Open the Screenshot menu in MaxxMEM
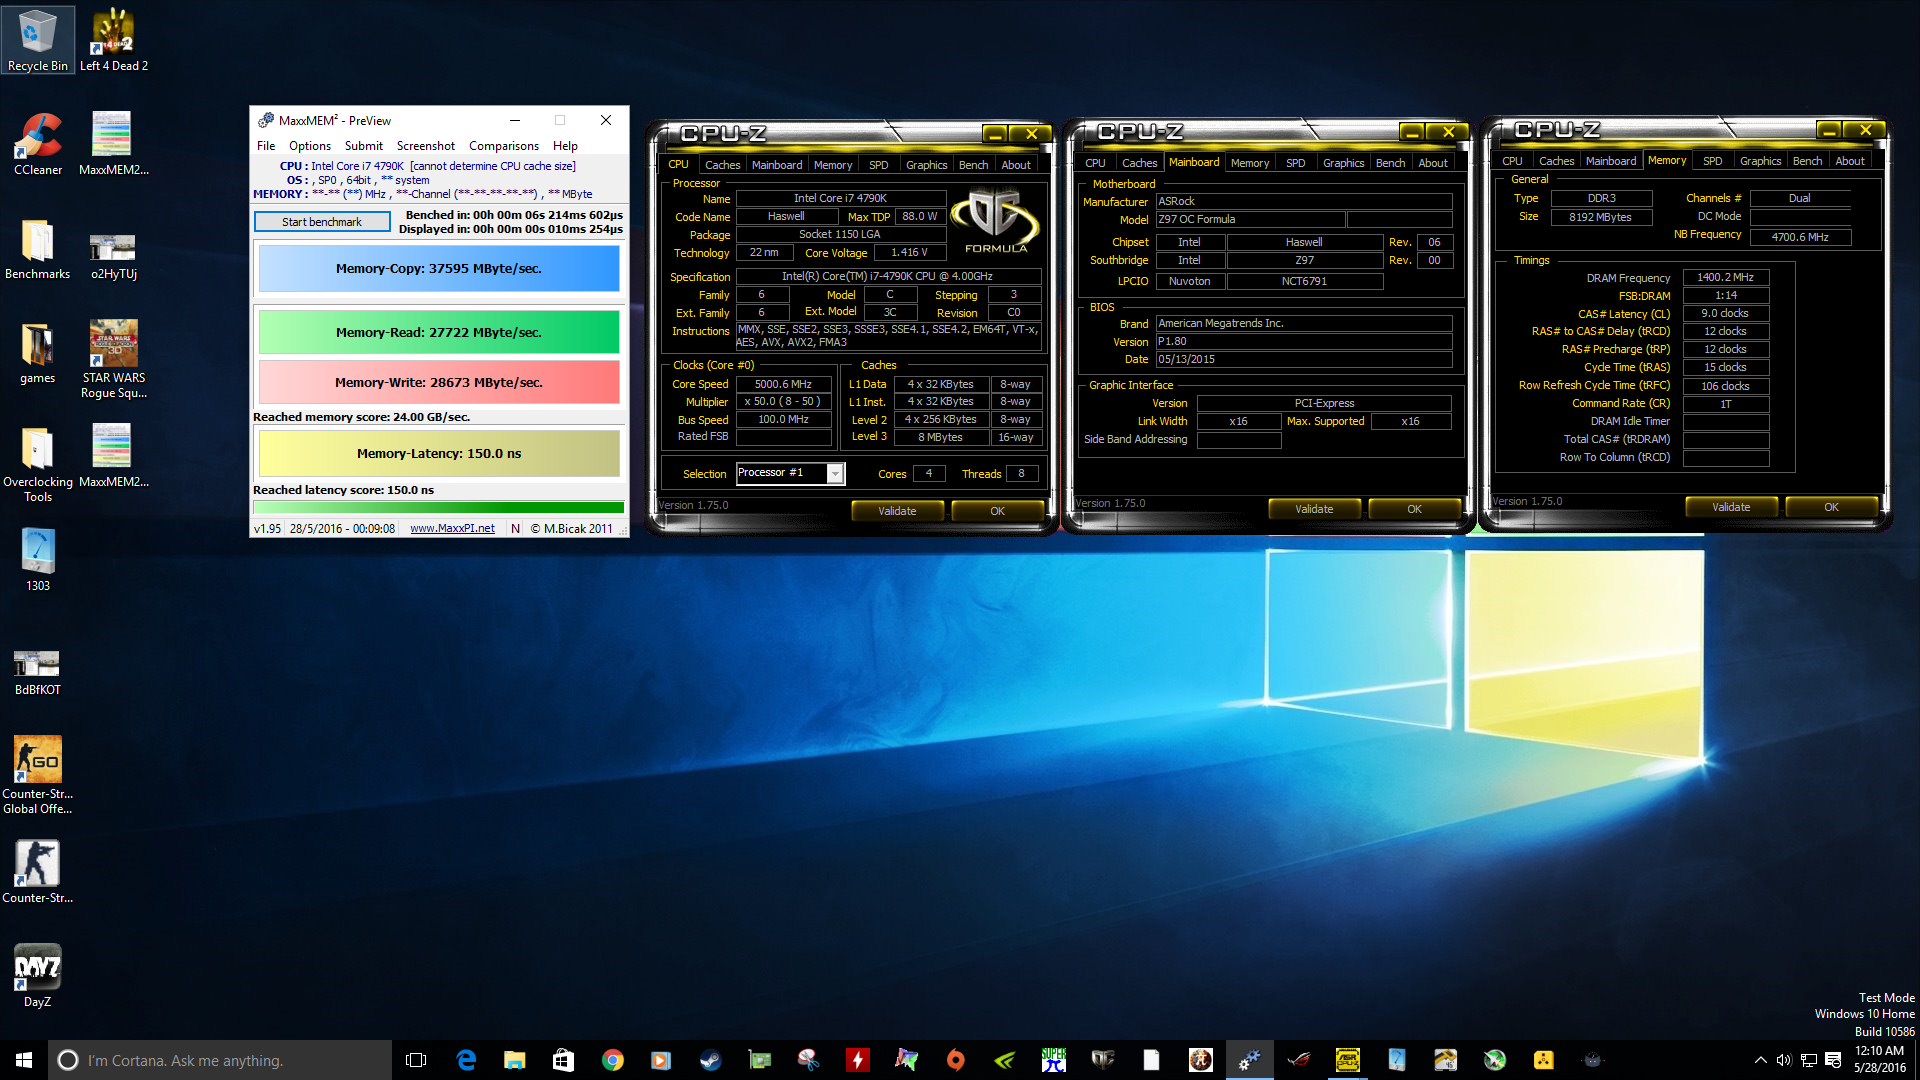Image resolution: width=1920 pixels, height=1080 pixels. 426,146
